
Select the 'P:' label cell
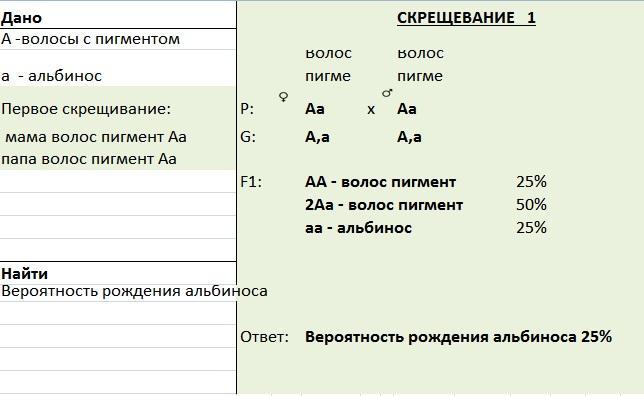tap(247, 109)
